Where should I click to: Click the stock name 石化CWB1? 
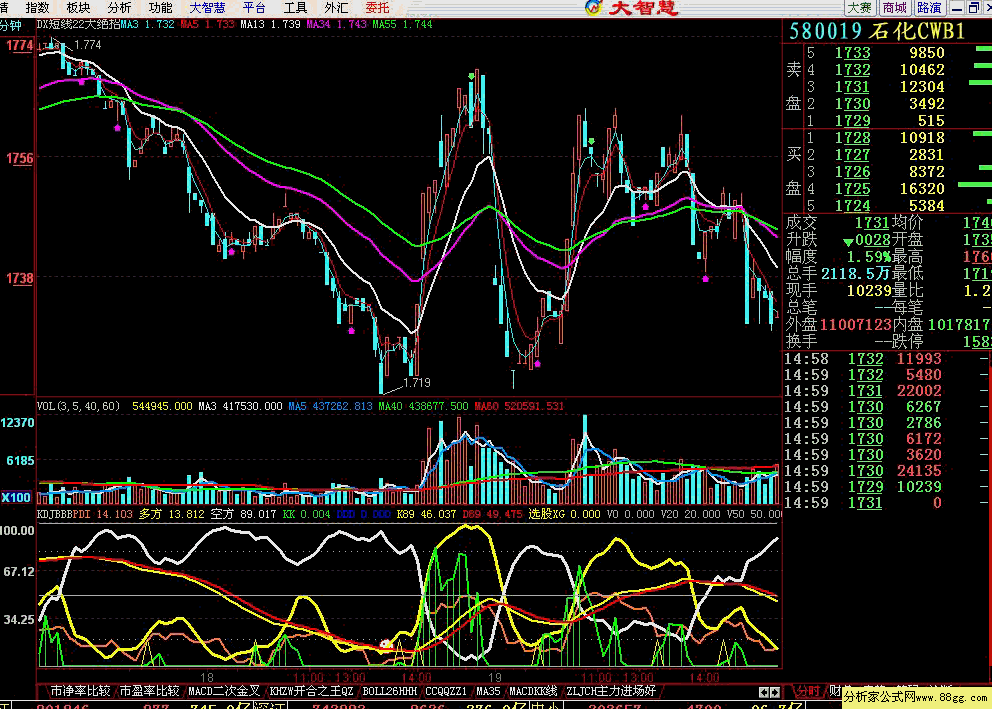917,31
